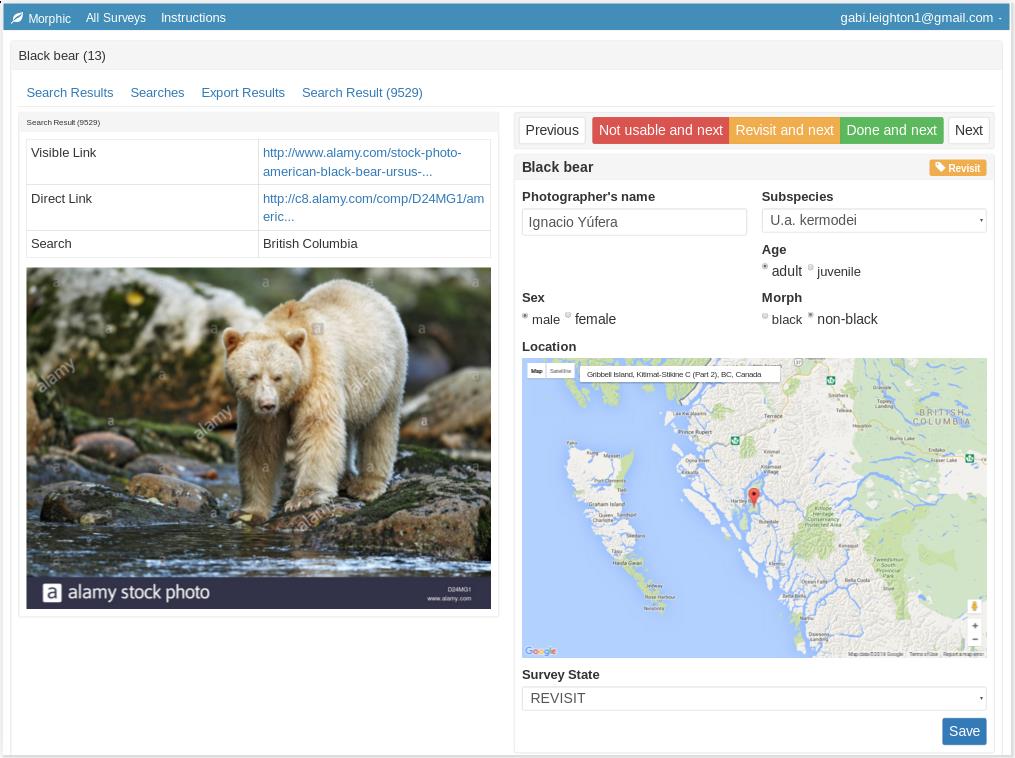Expand the Survey State dropdown
This screenshot has width=1015, height=758.
(753, 698)
